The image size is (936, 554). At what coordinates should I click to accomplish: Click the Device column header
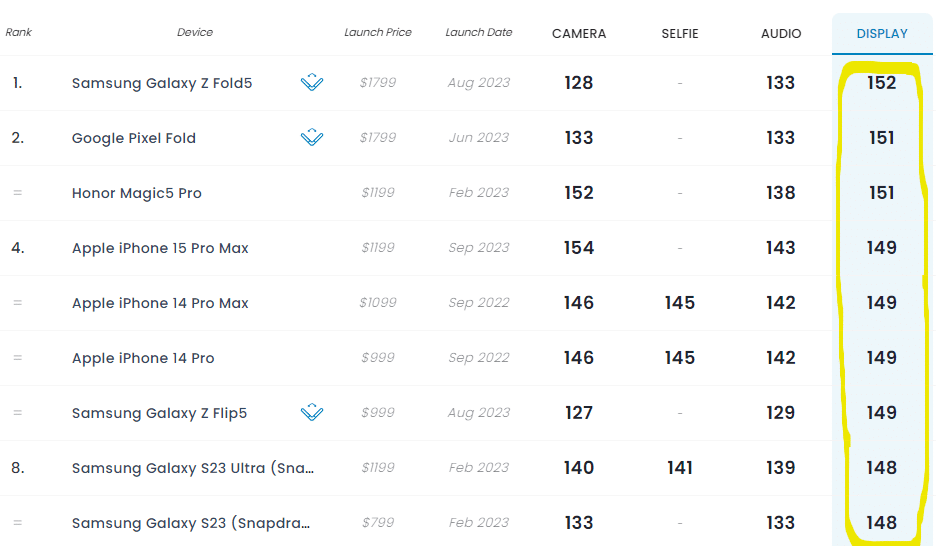pos(195,32)
